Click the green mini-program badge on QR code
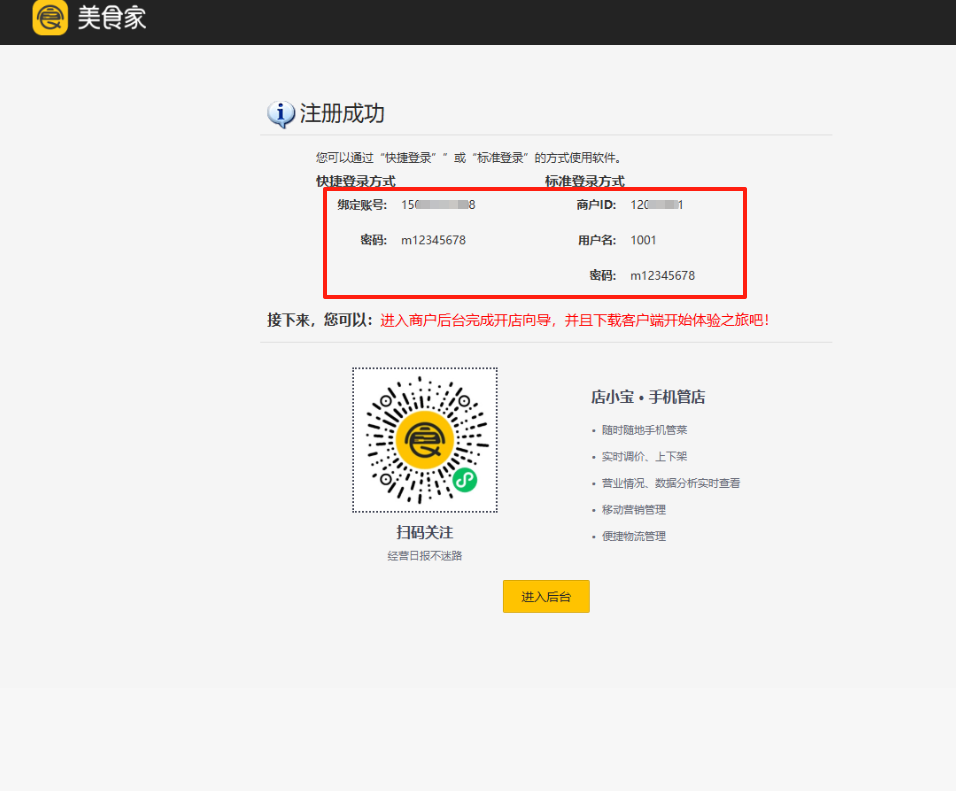Screen dimensions: 956x791 pyautogui.click(x=464, y=481)
